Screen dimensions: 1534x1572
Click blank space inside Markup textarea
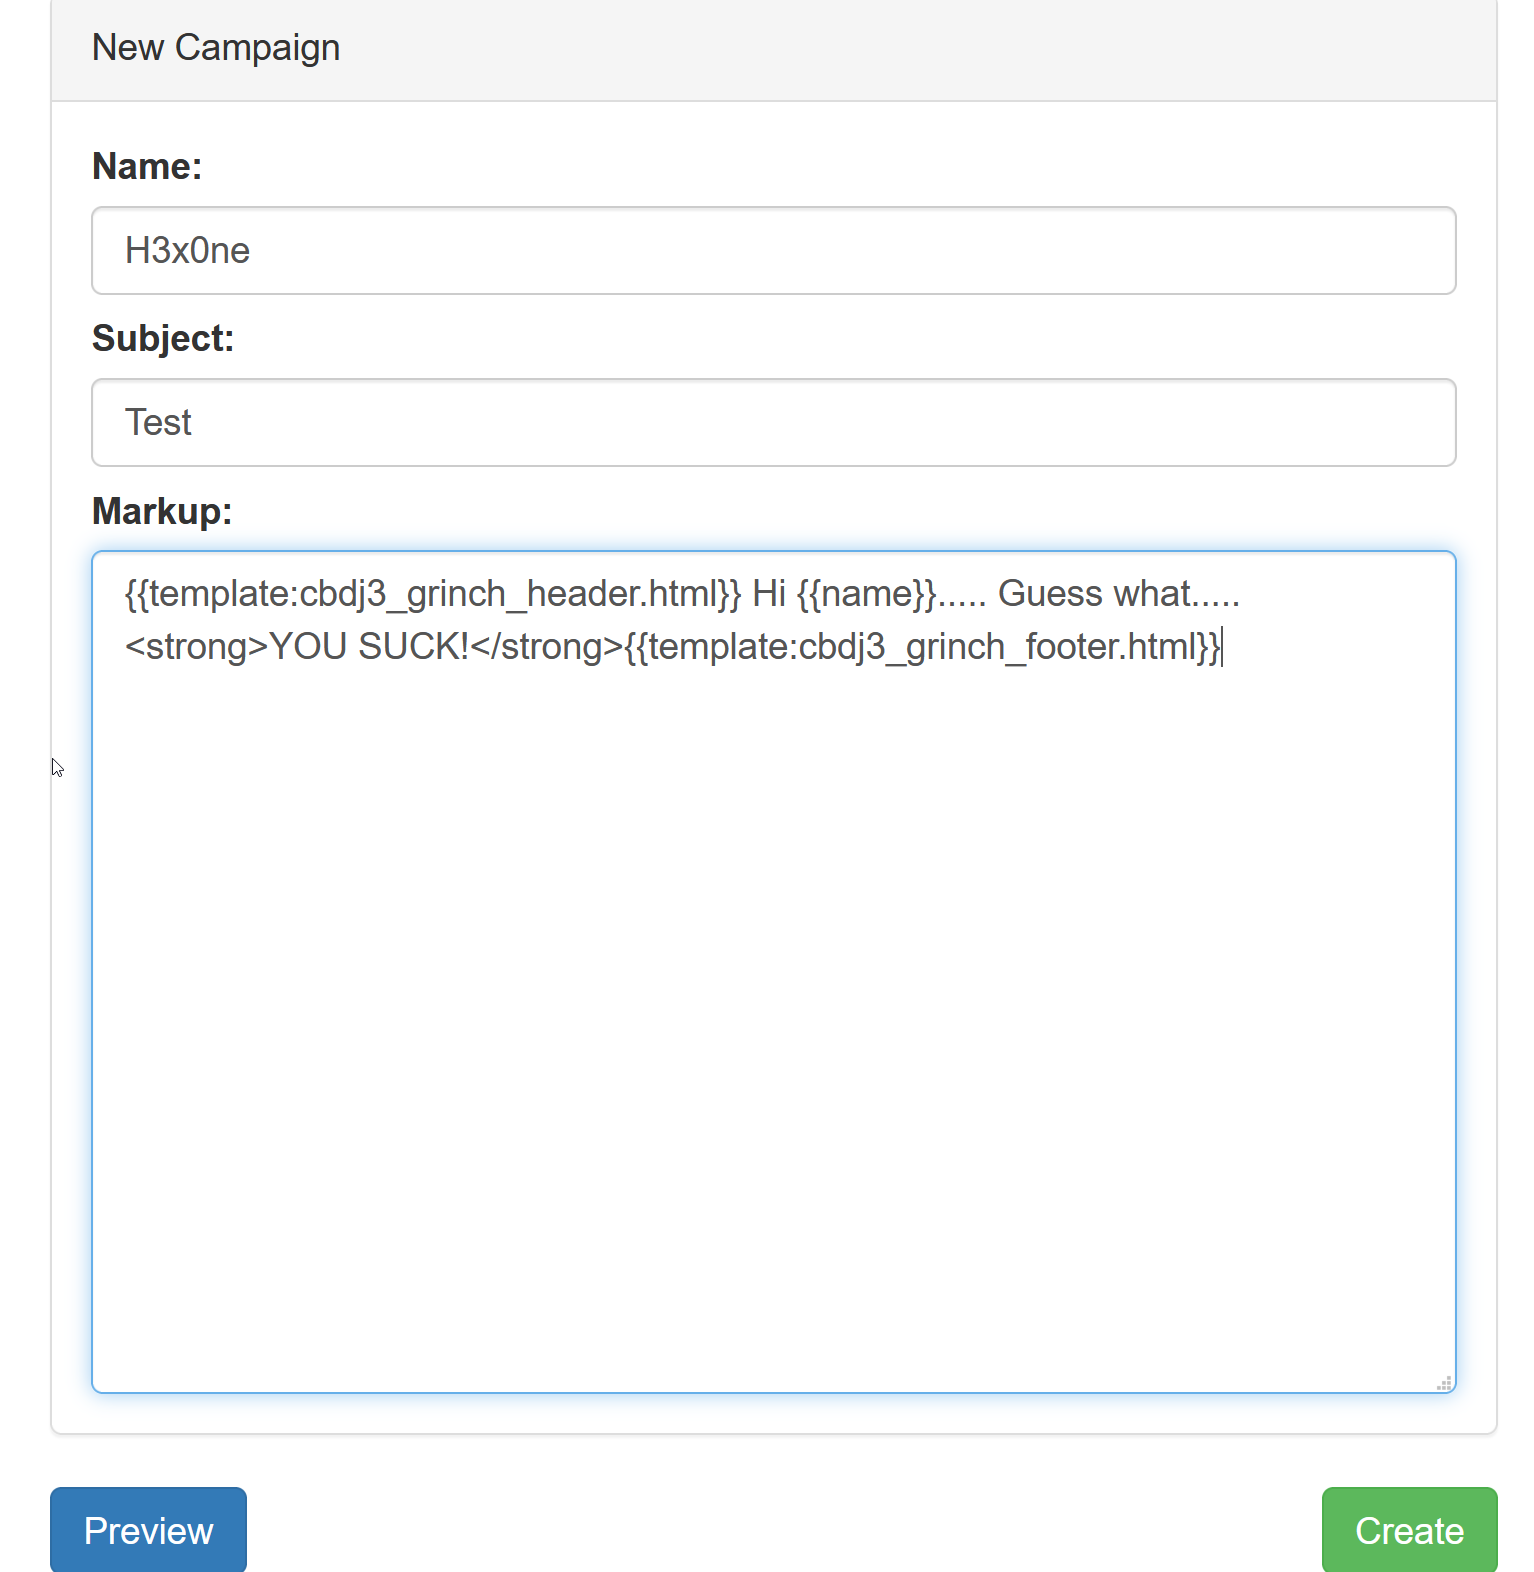(772, 1000)
